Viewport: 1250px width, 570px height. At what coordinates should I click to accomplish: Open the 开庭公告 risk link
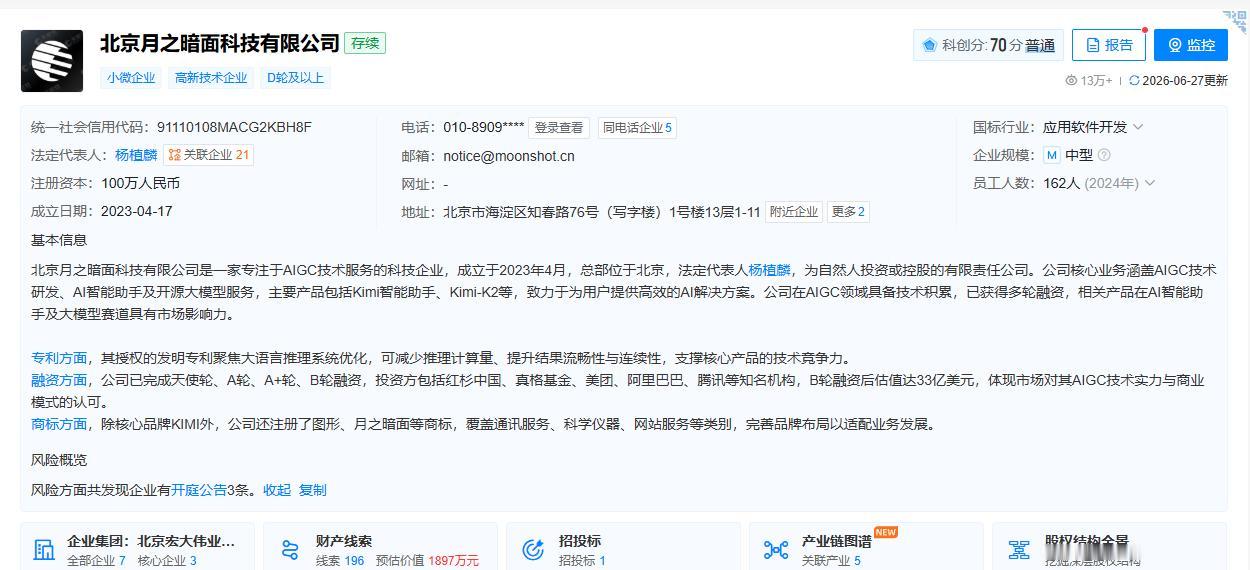coord(199,490)
